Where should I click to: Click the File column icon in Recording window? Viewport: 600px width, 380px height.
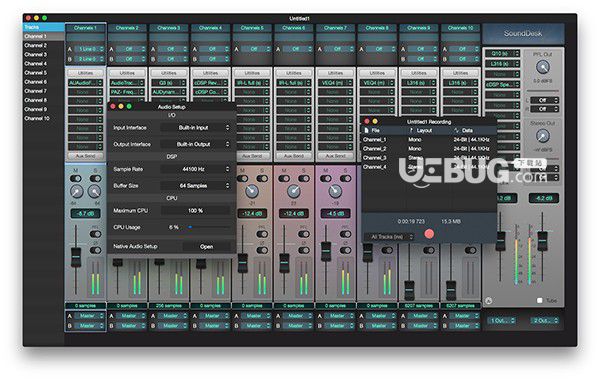[x=366, y=130]
